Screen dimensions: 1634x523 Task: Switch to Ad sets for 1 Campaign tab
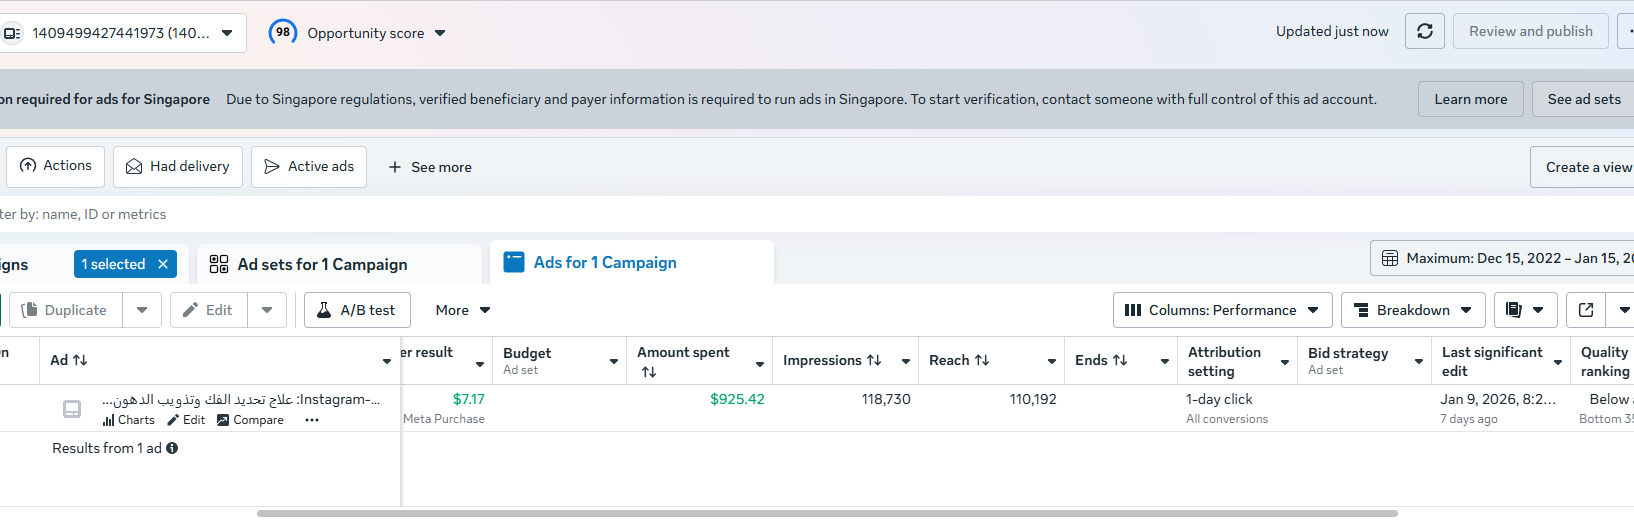coord(322,264)
